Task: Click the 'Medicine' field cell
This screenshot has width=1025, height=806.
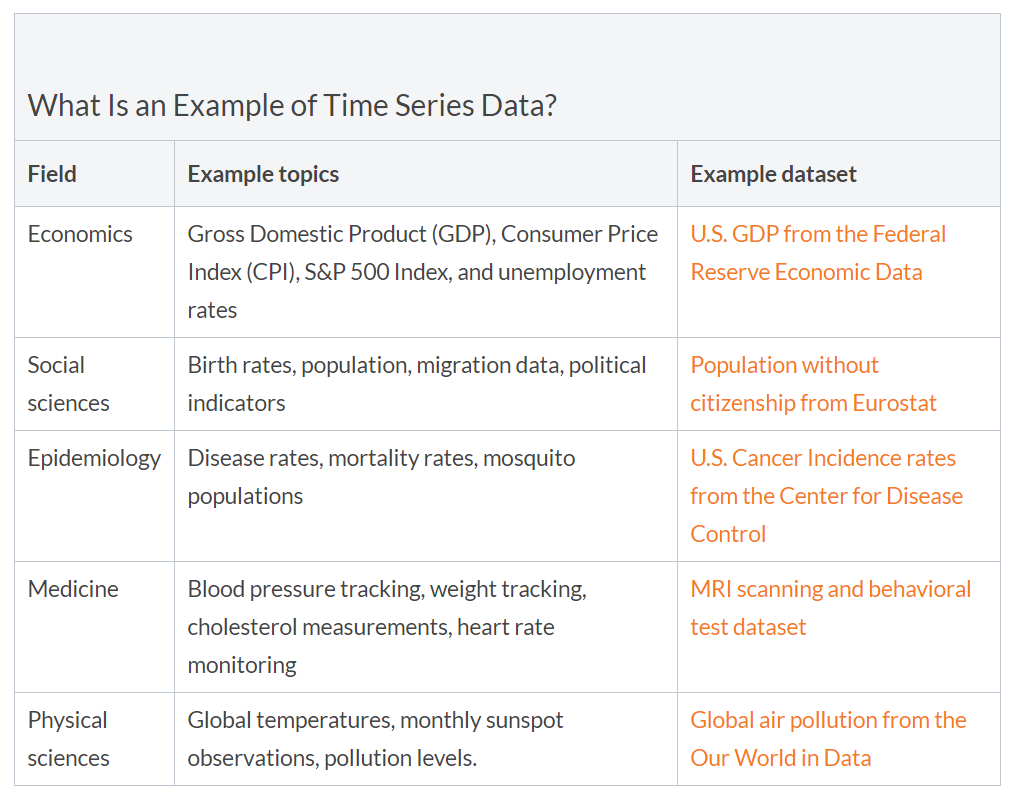Action: pos(73,590)
